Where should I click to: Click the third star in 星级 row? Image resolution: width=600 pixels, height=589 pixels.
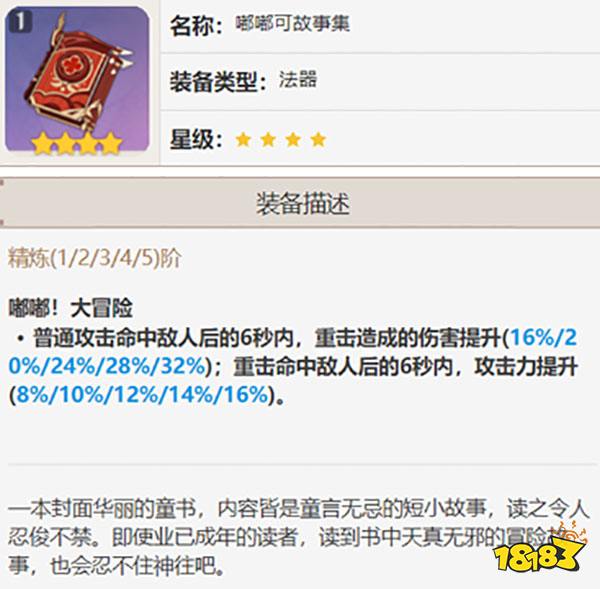click(293, 140)
